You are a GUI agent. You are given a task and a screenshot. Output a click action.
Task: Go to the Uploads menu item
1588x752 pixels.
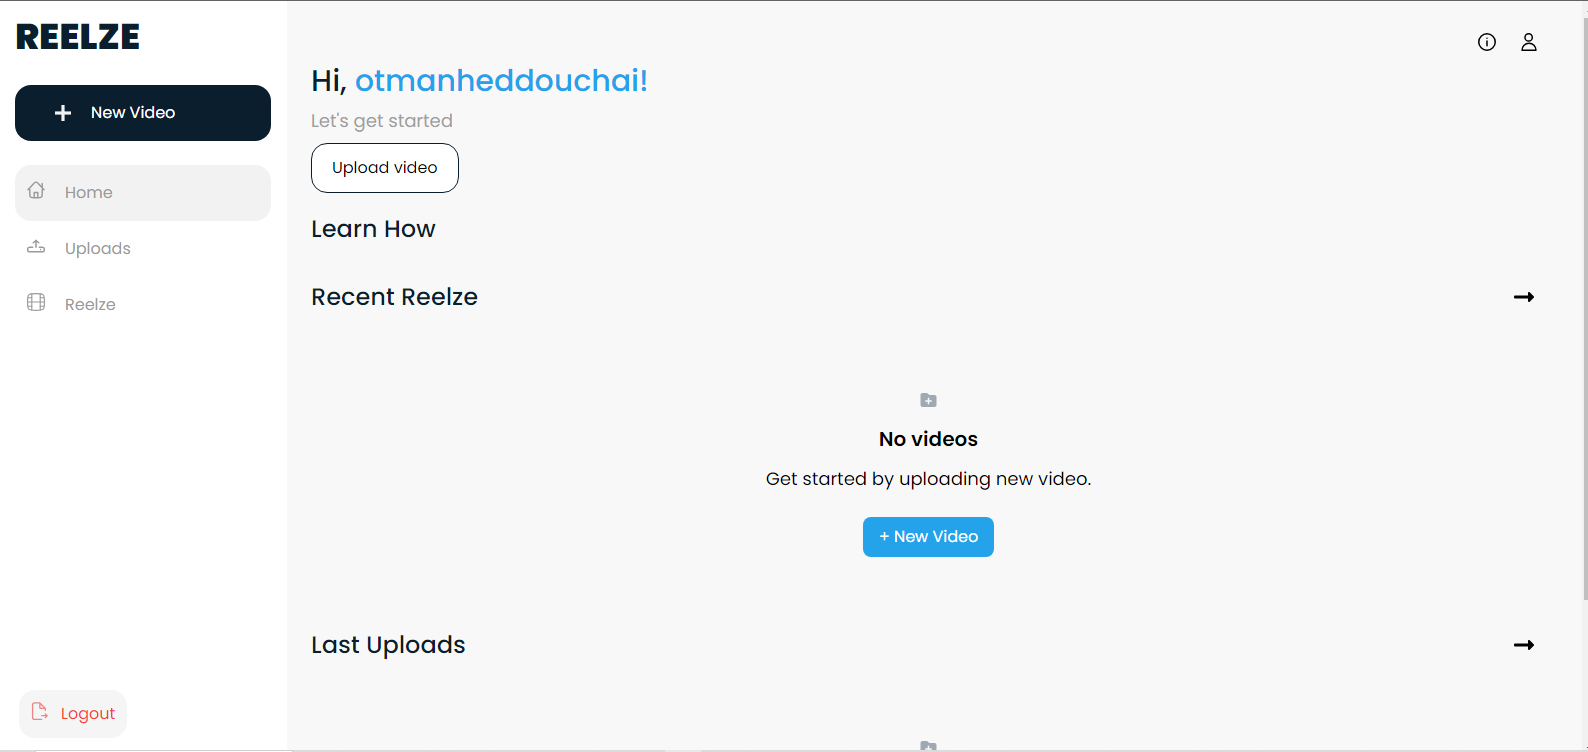pos(143,249)
